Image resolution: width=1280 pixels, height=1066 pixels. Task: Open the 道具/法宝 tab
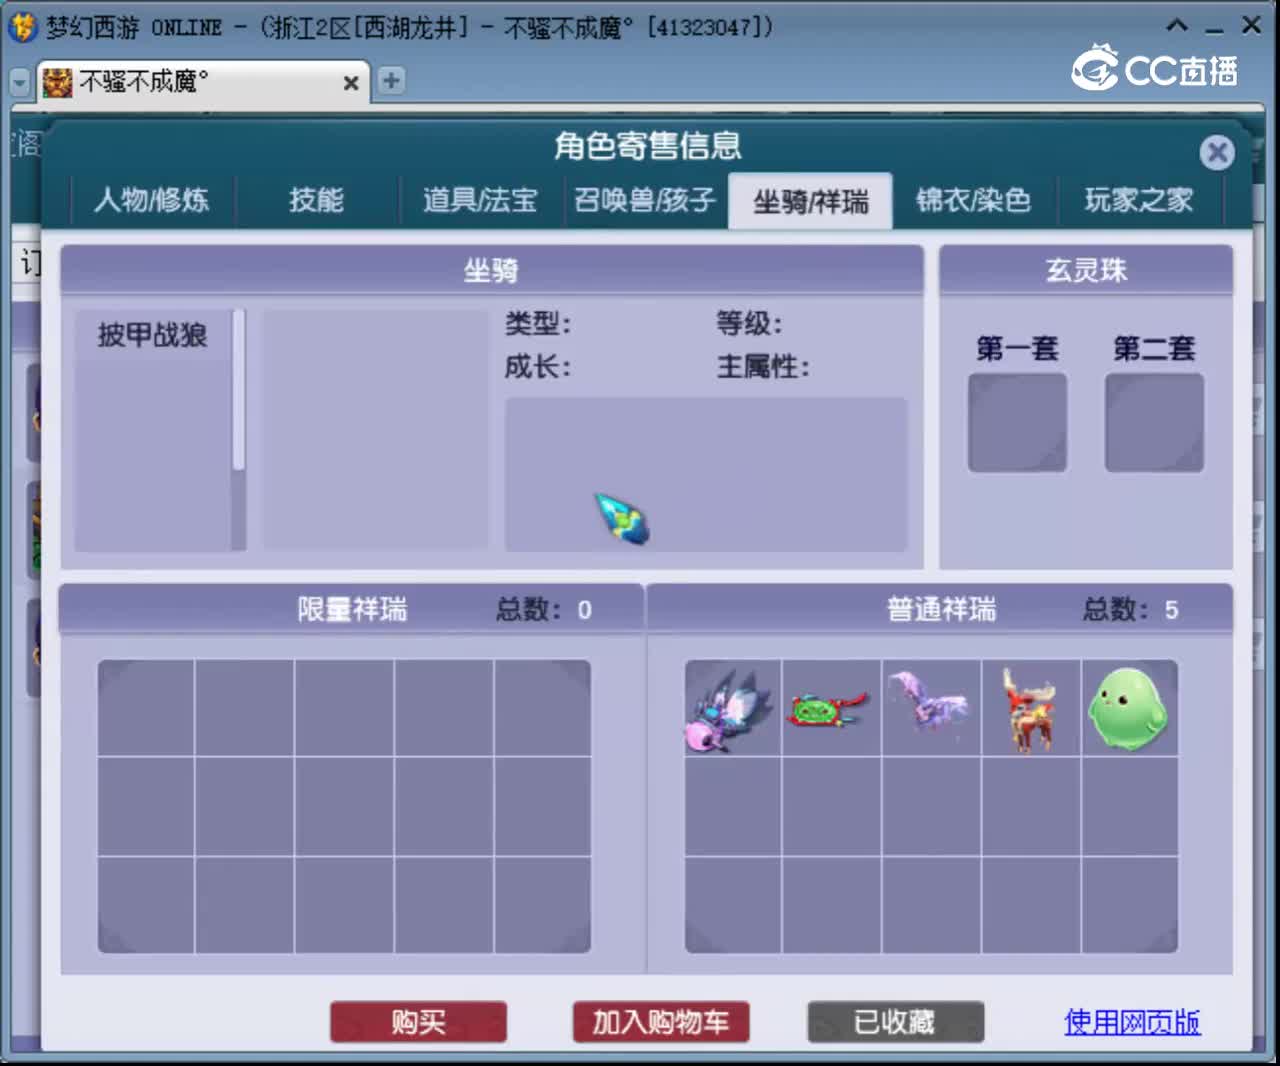coord(480,200)
